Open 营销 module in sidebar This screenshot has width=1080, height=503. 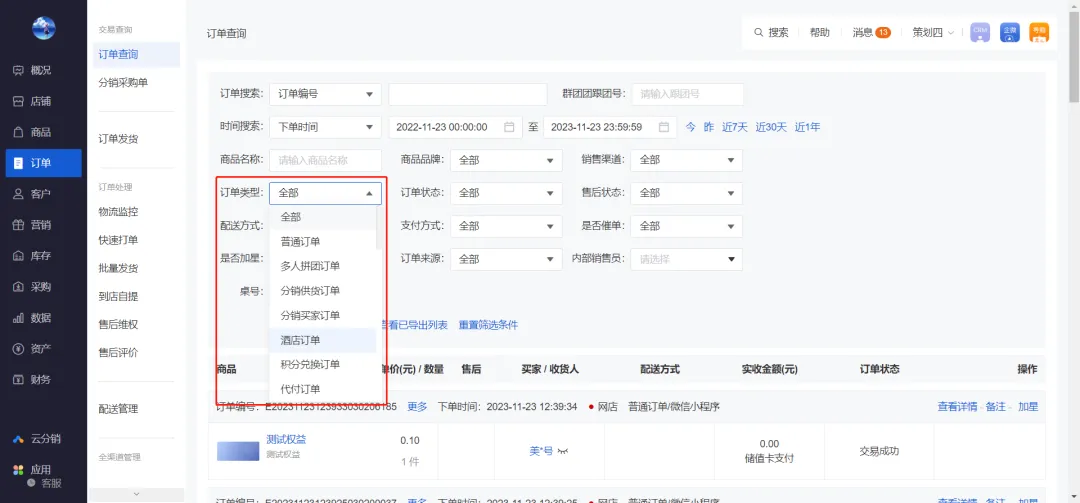(40, 225)
